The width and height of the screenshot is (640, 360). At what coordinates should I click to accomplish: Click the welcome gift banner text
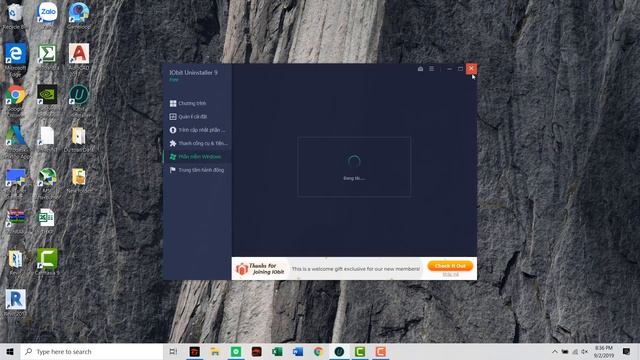[356, 269]
